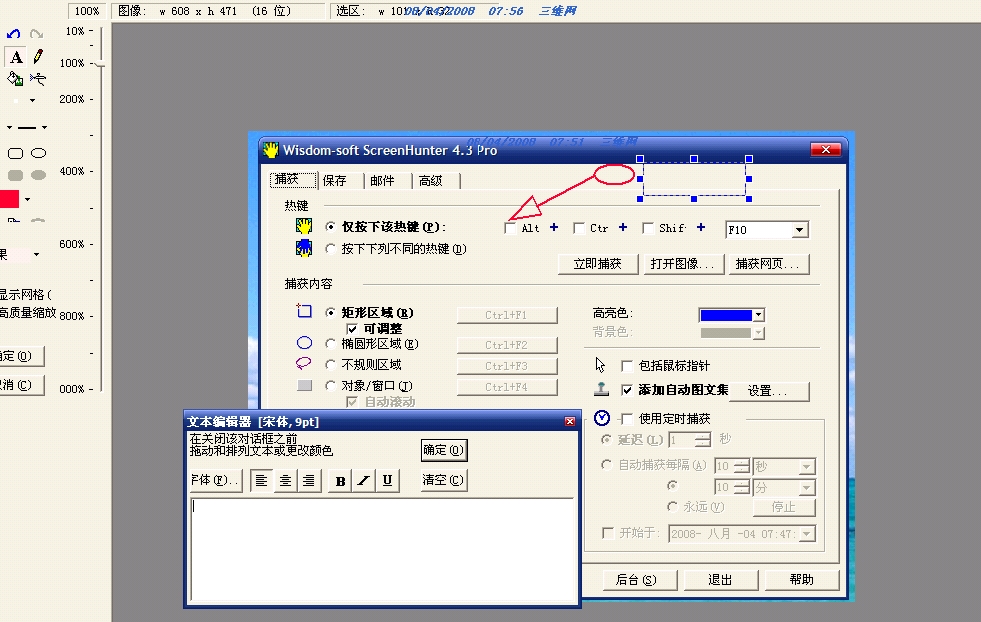Image resolution: width=981 pixels, height=622 pixels.
Task: Uncheck the 可调整 checkbox
Action: coord(352,329)
